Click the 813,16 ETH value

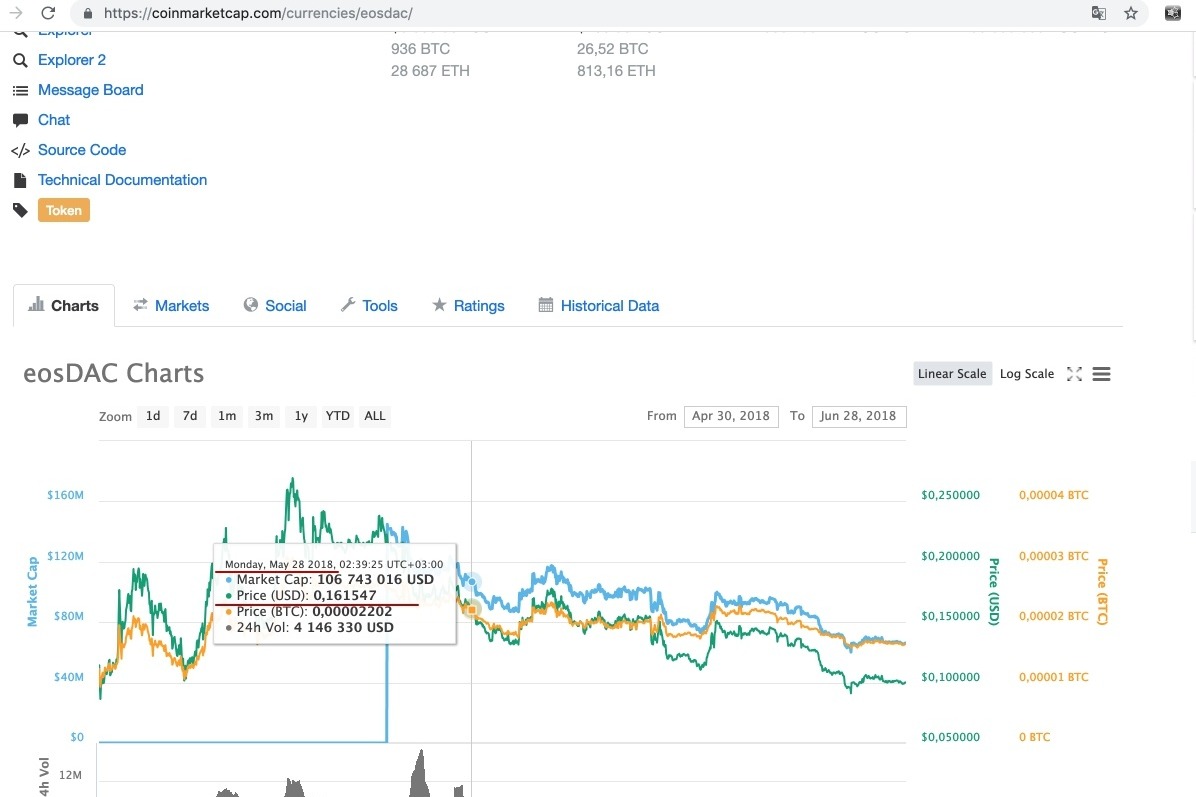pyautogui.click(x=616, y=71)
